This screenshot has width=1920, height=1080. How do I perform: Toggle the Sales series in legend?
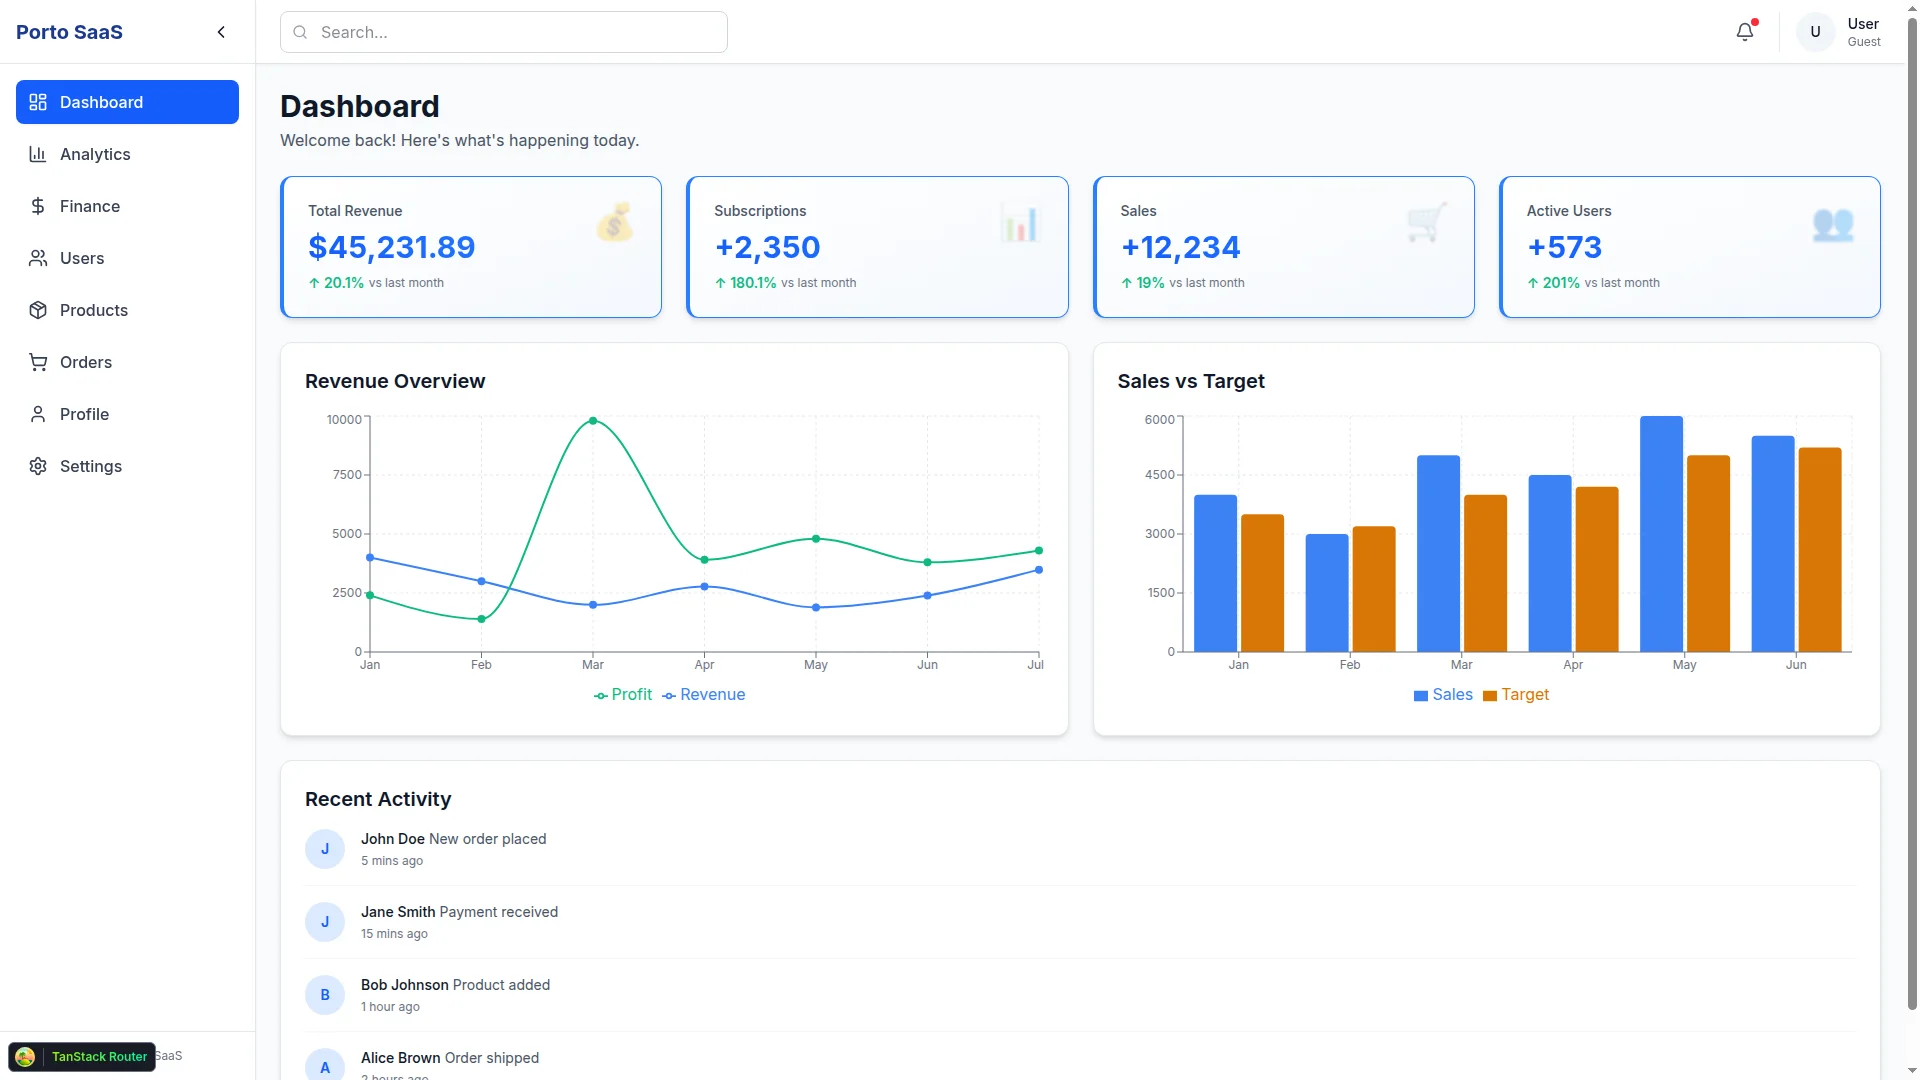pos(1443,695)
